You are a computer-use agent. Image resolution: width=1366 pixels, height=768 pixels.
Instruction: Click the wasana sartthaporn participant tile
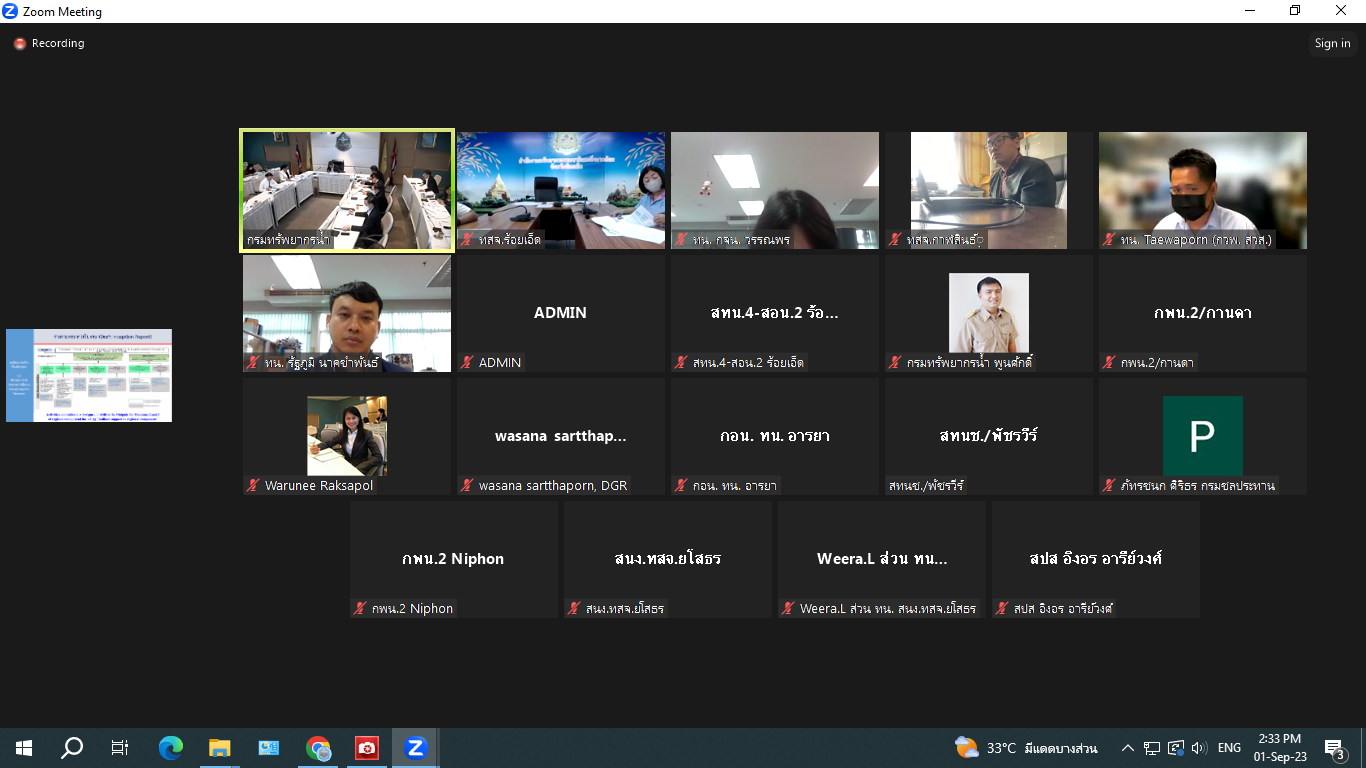pos(560,436)
